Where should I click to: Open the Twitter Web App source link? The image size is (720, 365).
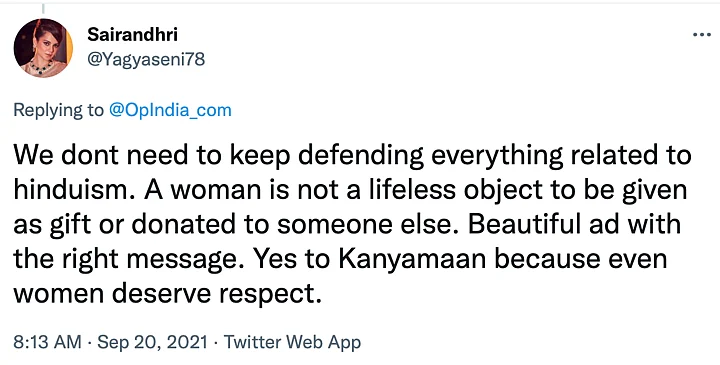coord(292,343)
